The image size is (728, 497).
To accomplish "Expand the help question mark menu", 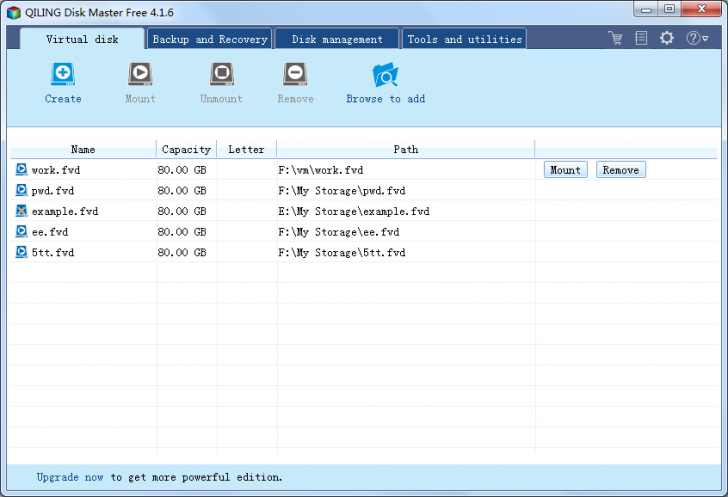I will [x=697, y=38].
